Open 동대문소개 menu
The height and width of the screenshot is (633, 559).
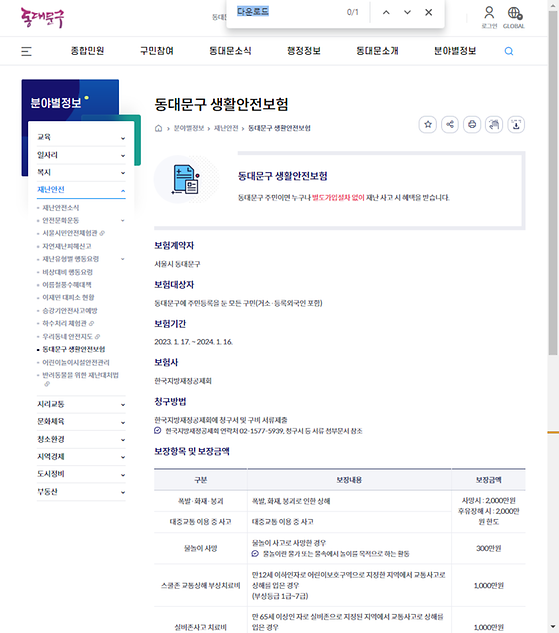point(377,51)
